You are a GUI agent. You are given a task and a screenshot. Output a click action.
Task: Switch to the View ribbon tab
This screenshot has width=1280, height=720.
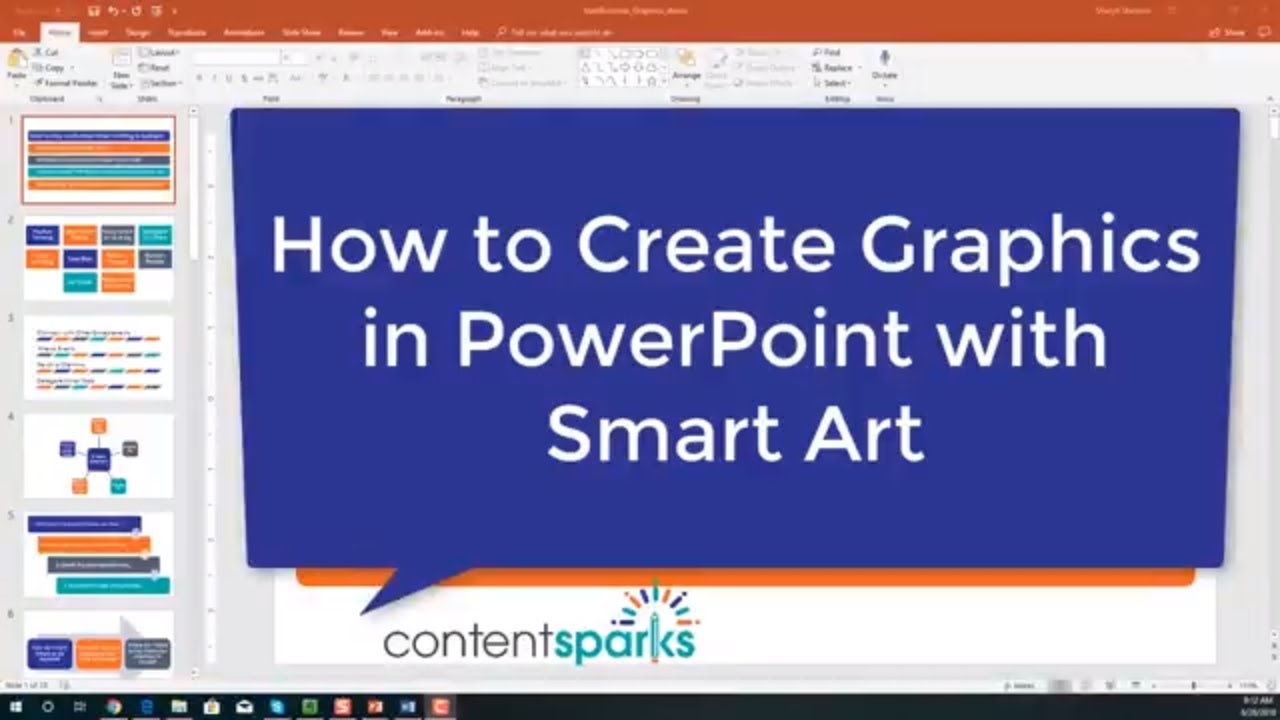389,32
